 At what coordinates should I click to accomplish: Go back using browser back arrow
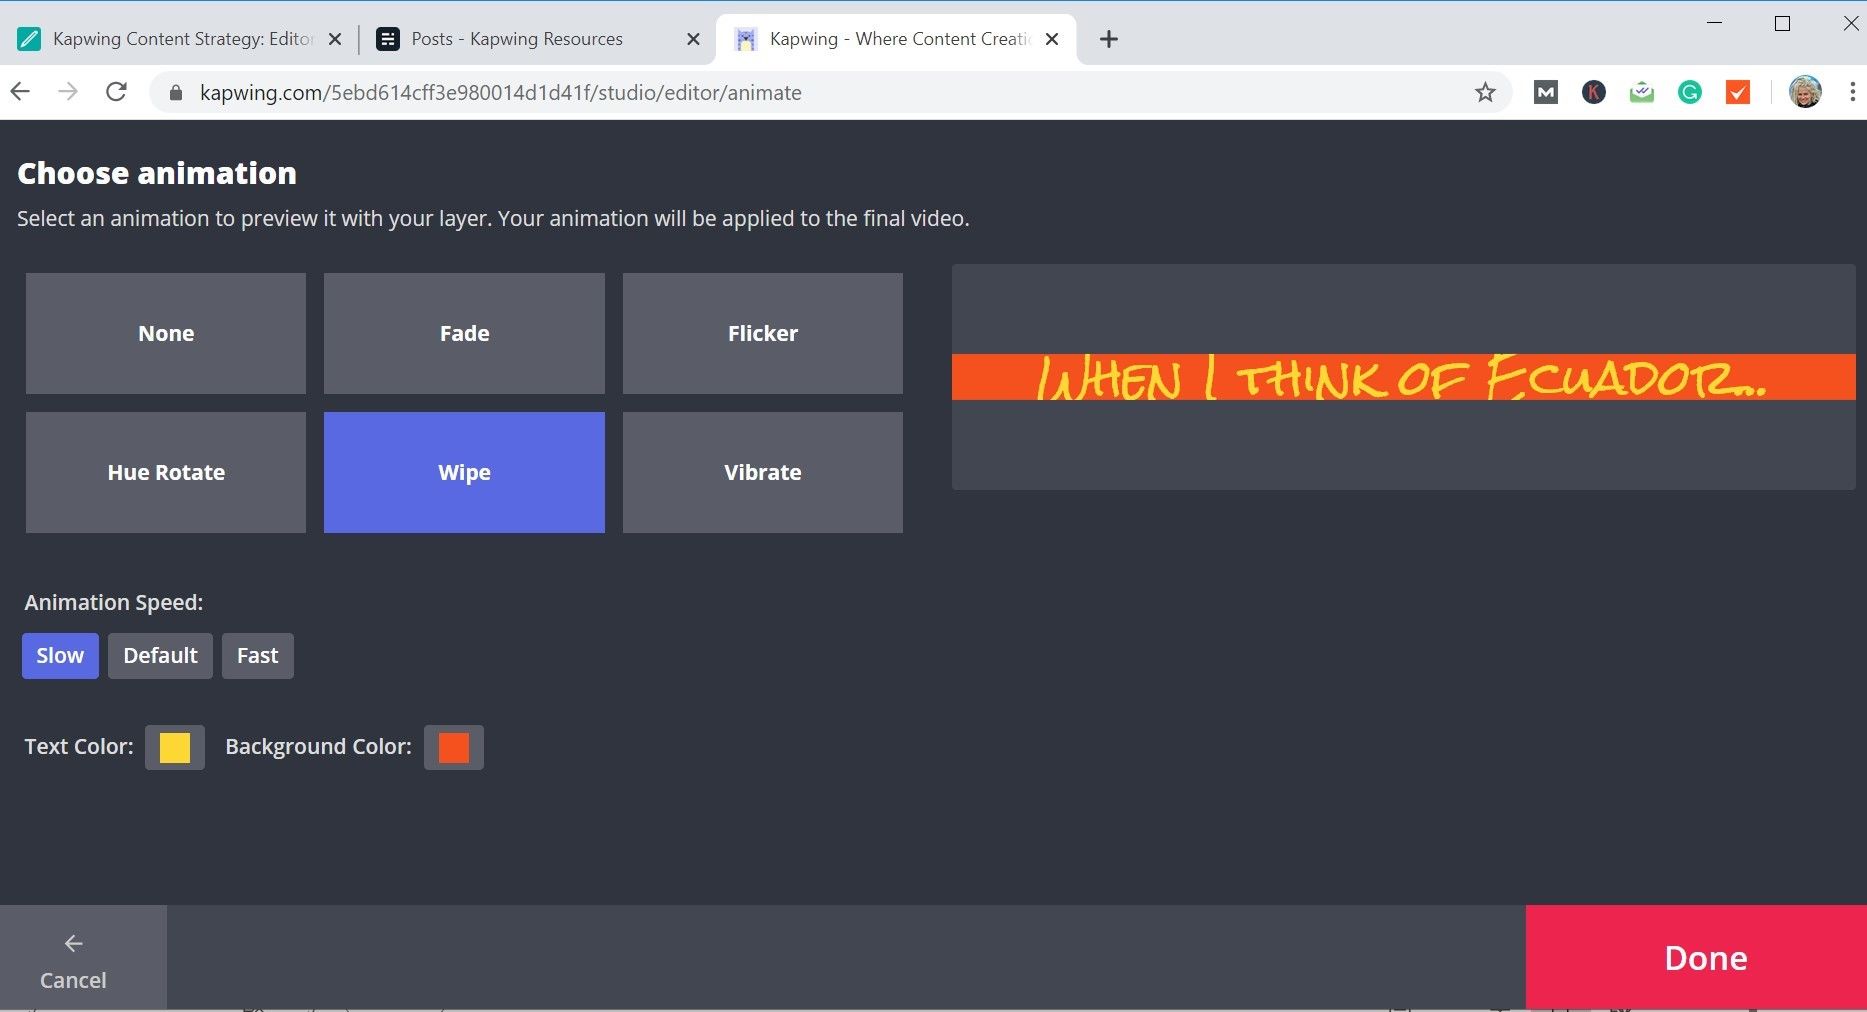pyautogui.click(x=21, y=92)
